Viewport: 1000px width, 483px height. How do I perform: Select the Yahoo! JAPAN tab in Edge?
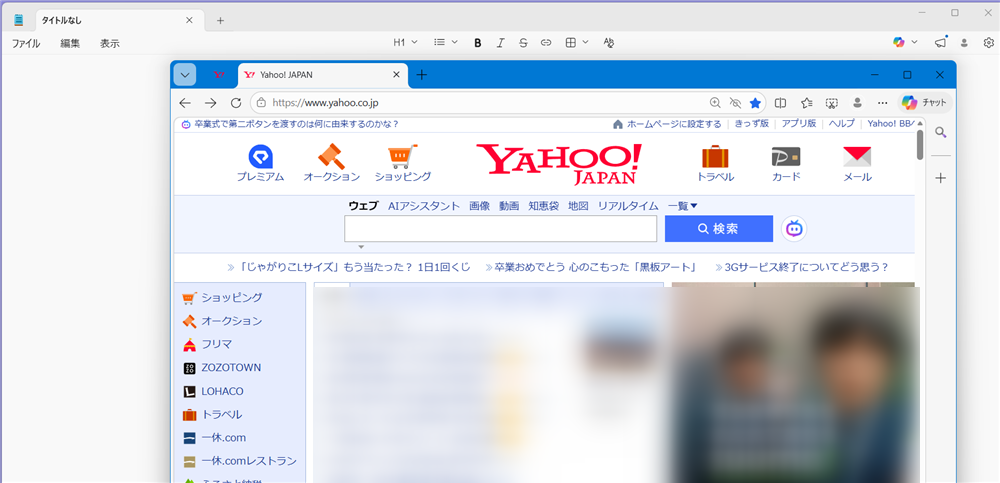(x=322, y=75)
